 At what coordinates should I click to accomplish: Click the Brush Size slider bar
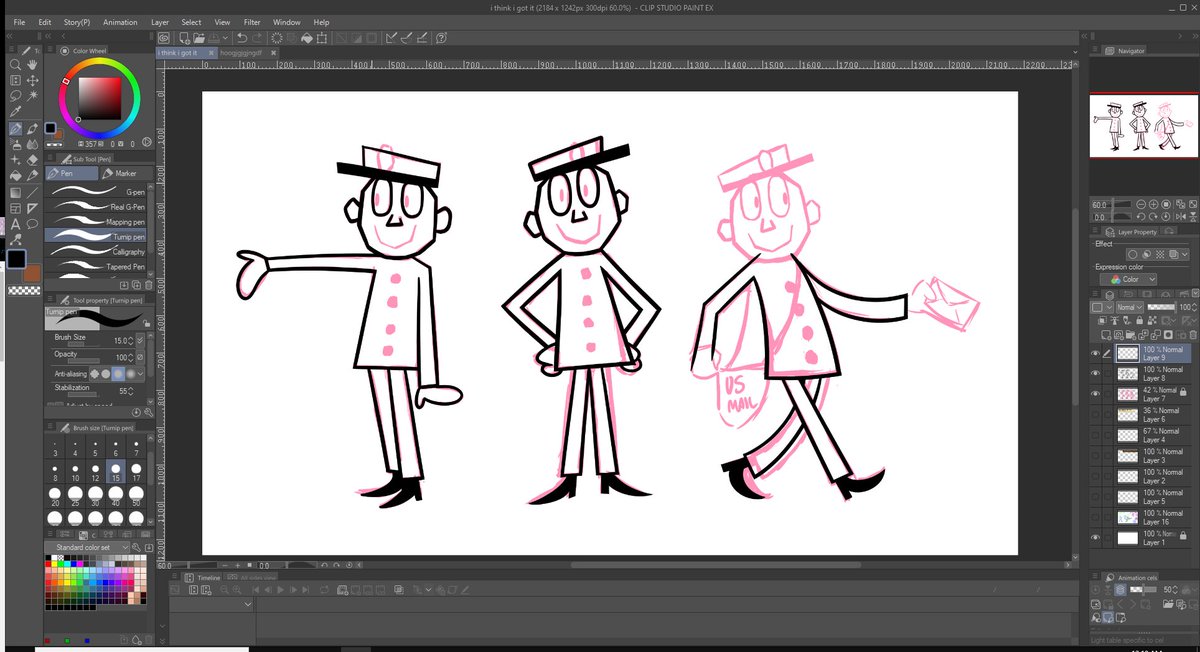[x=83, y=343]
